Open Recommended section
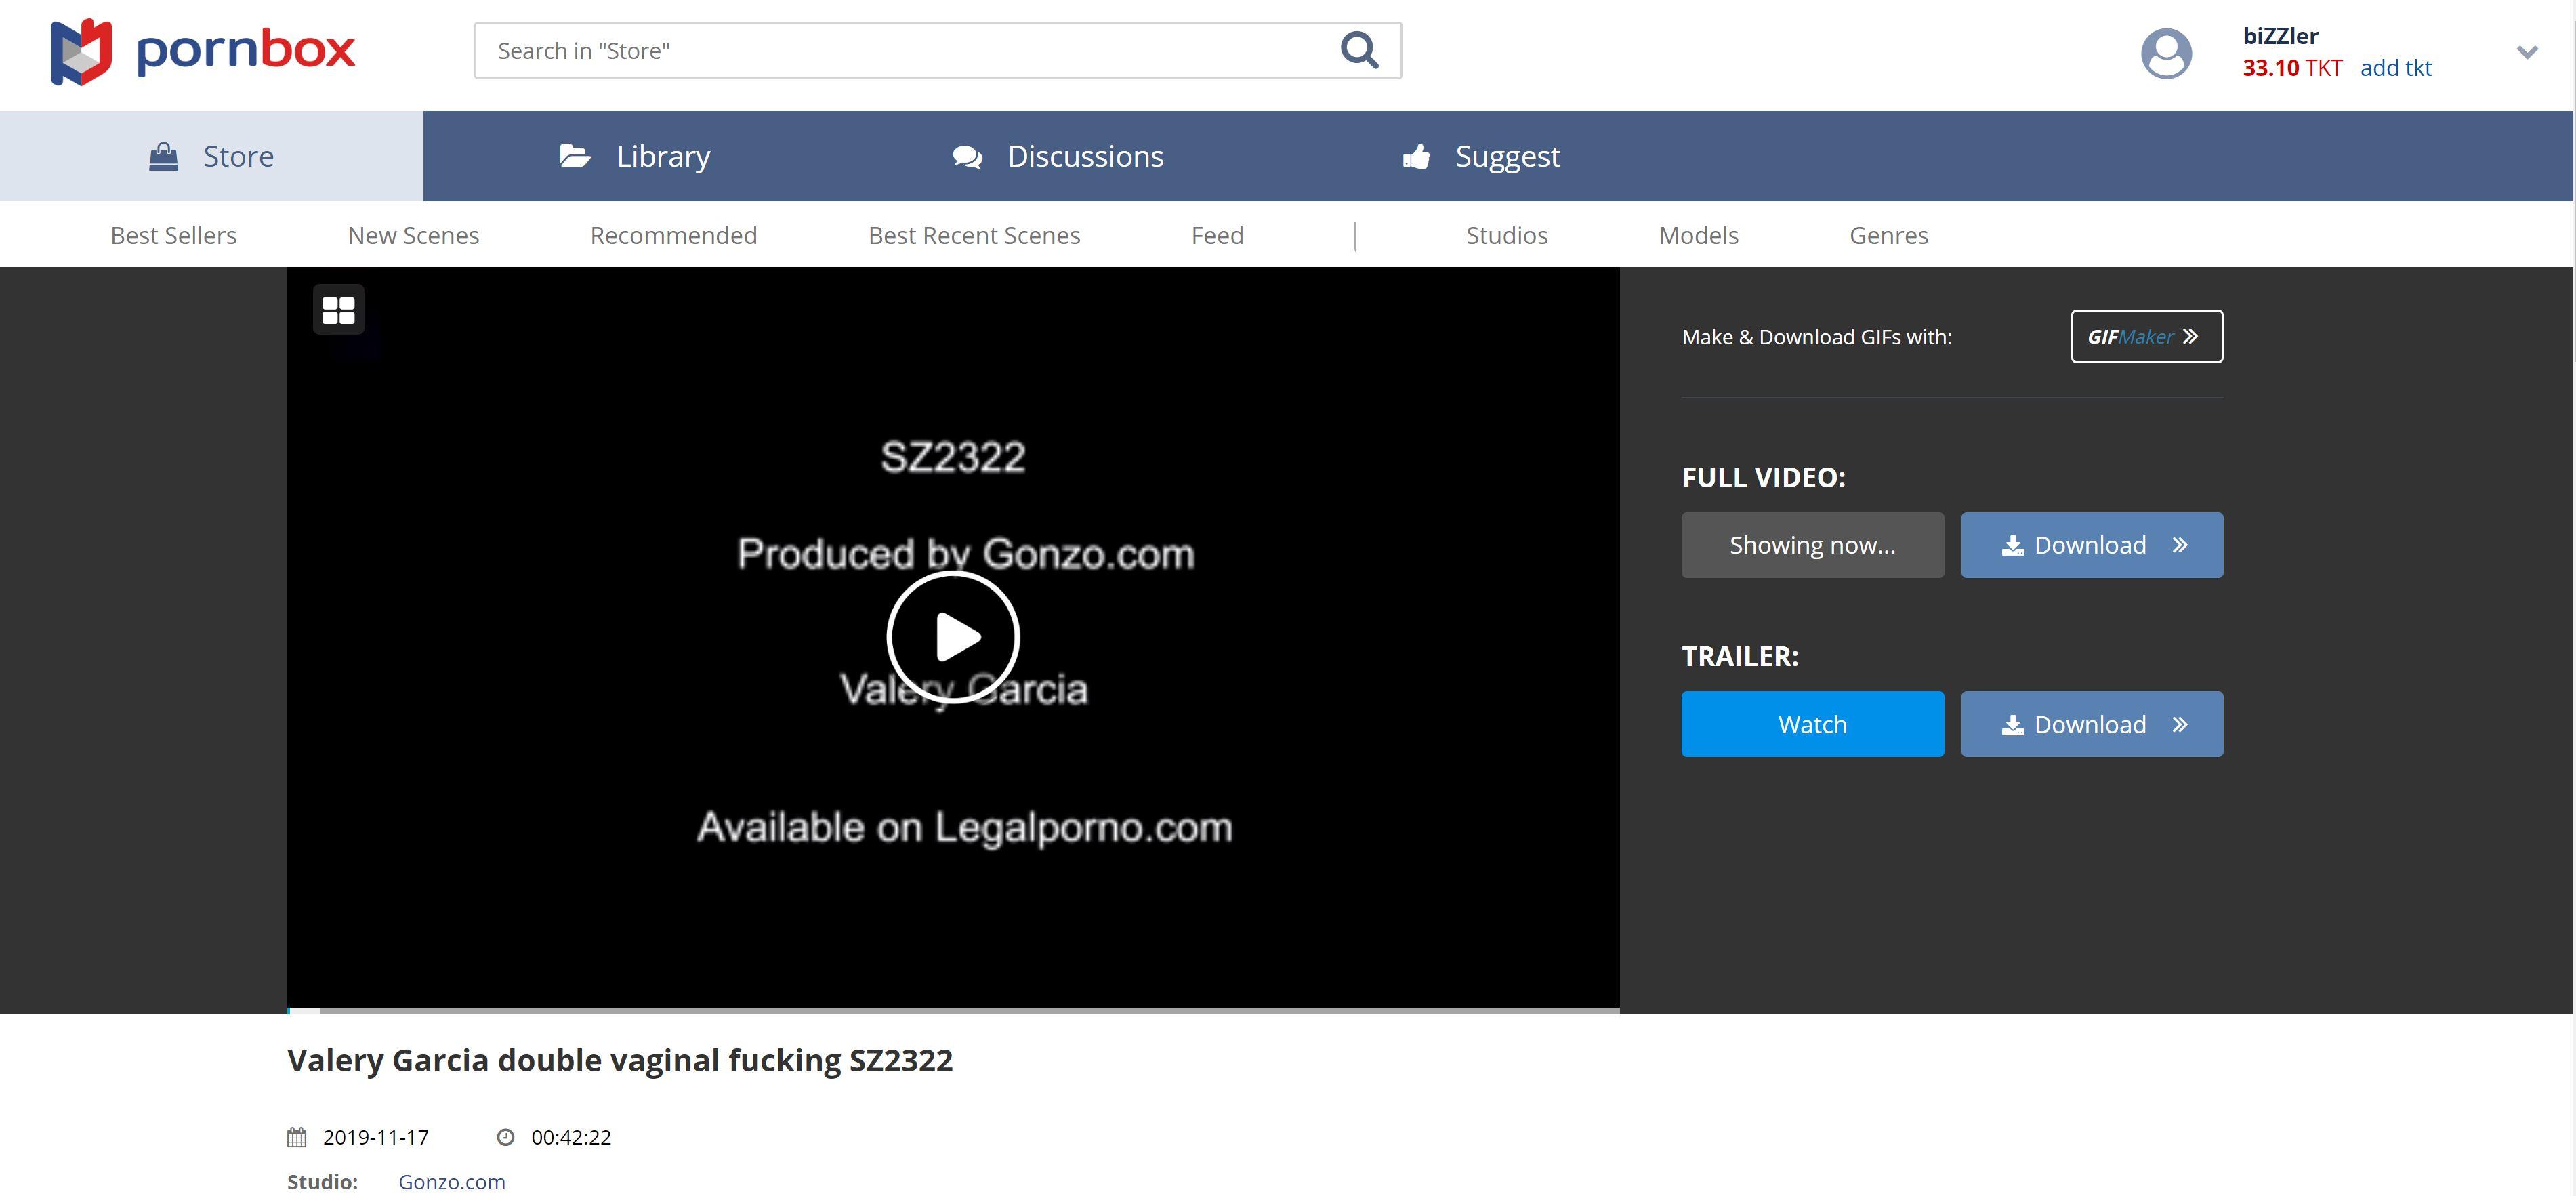Screen dimensions: 2576x1196 [x=673, y=235]
